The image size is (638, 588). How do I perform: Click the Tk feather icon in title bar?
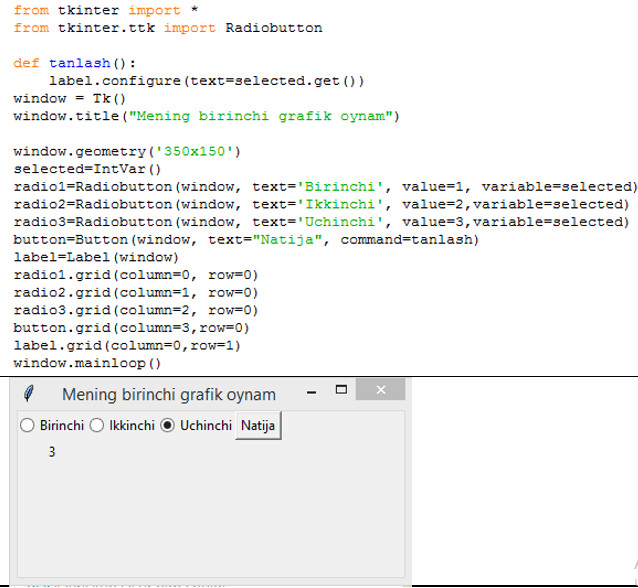[x=33, y=393]
